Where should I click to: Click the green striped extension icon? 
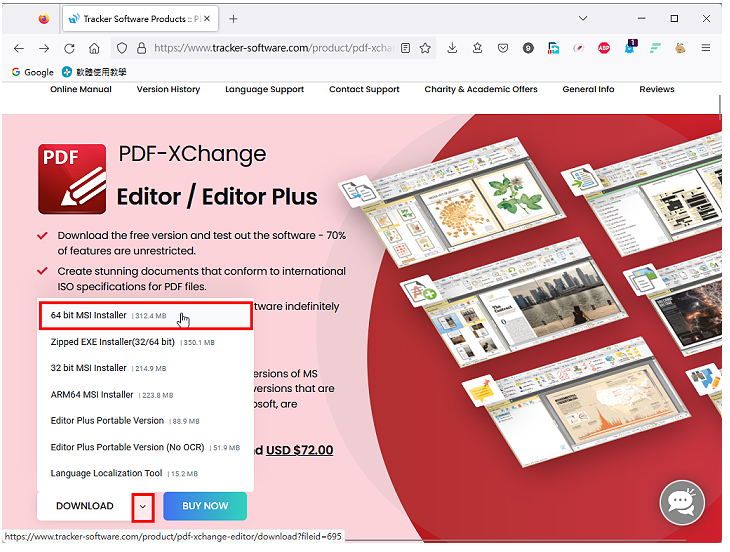pyautogui.click(x=655, y=48)
